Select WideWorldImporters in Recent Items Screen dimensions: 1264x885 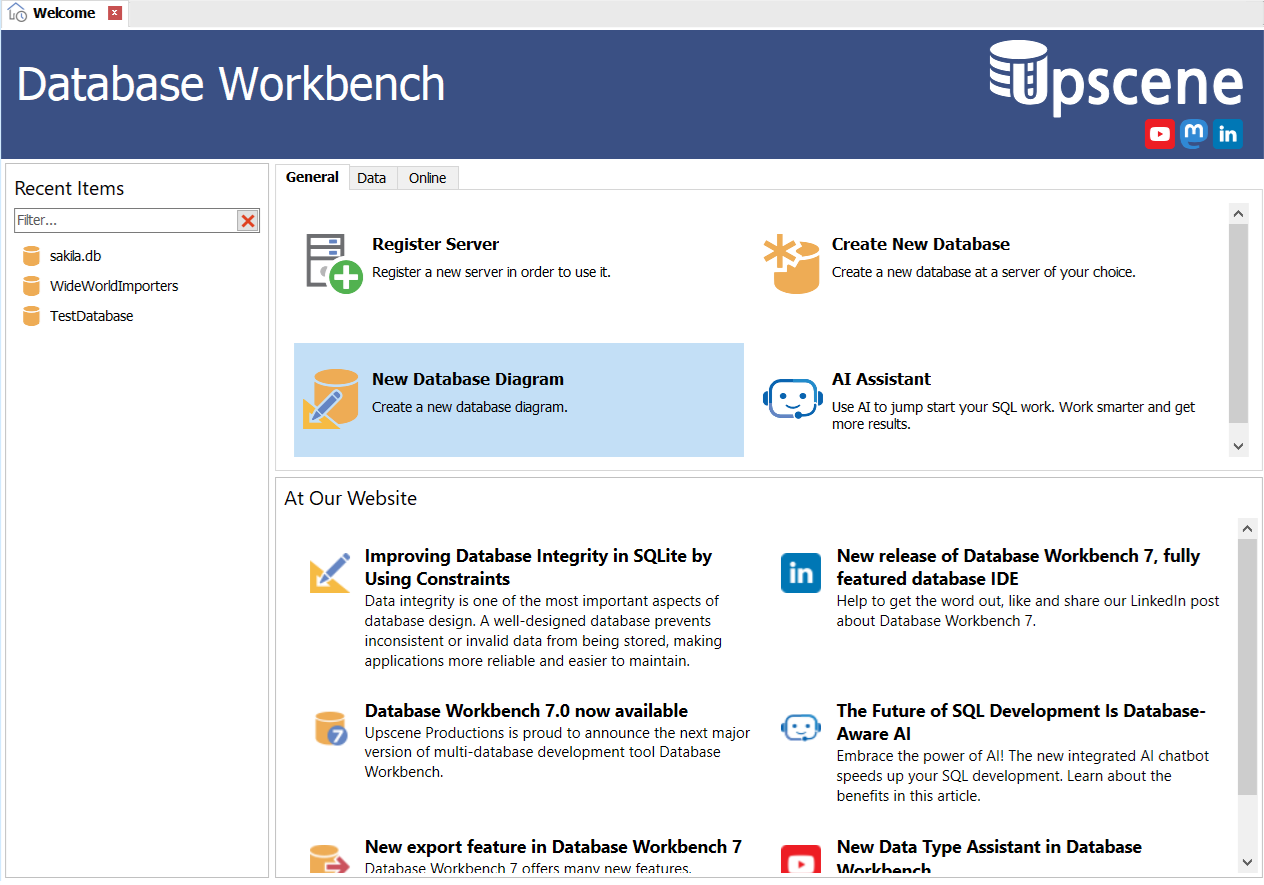(x=114, y=286)
